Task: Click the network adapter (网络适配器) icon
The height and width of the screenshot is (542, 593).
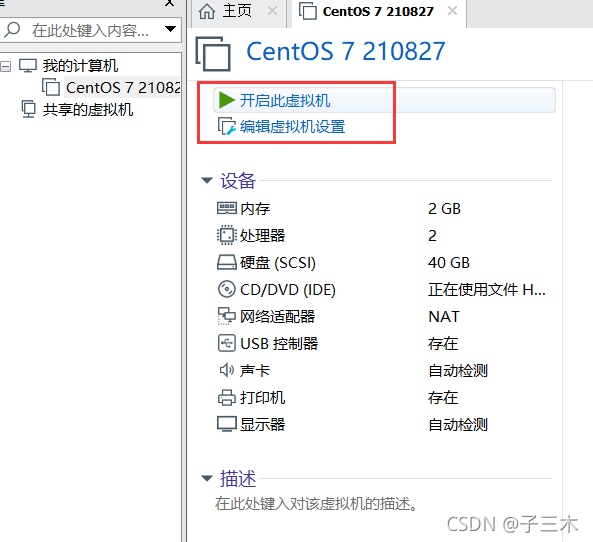Action: pyautogui.click(x=227, y=316)
